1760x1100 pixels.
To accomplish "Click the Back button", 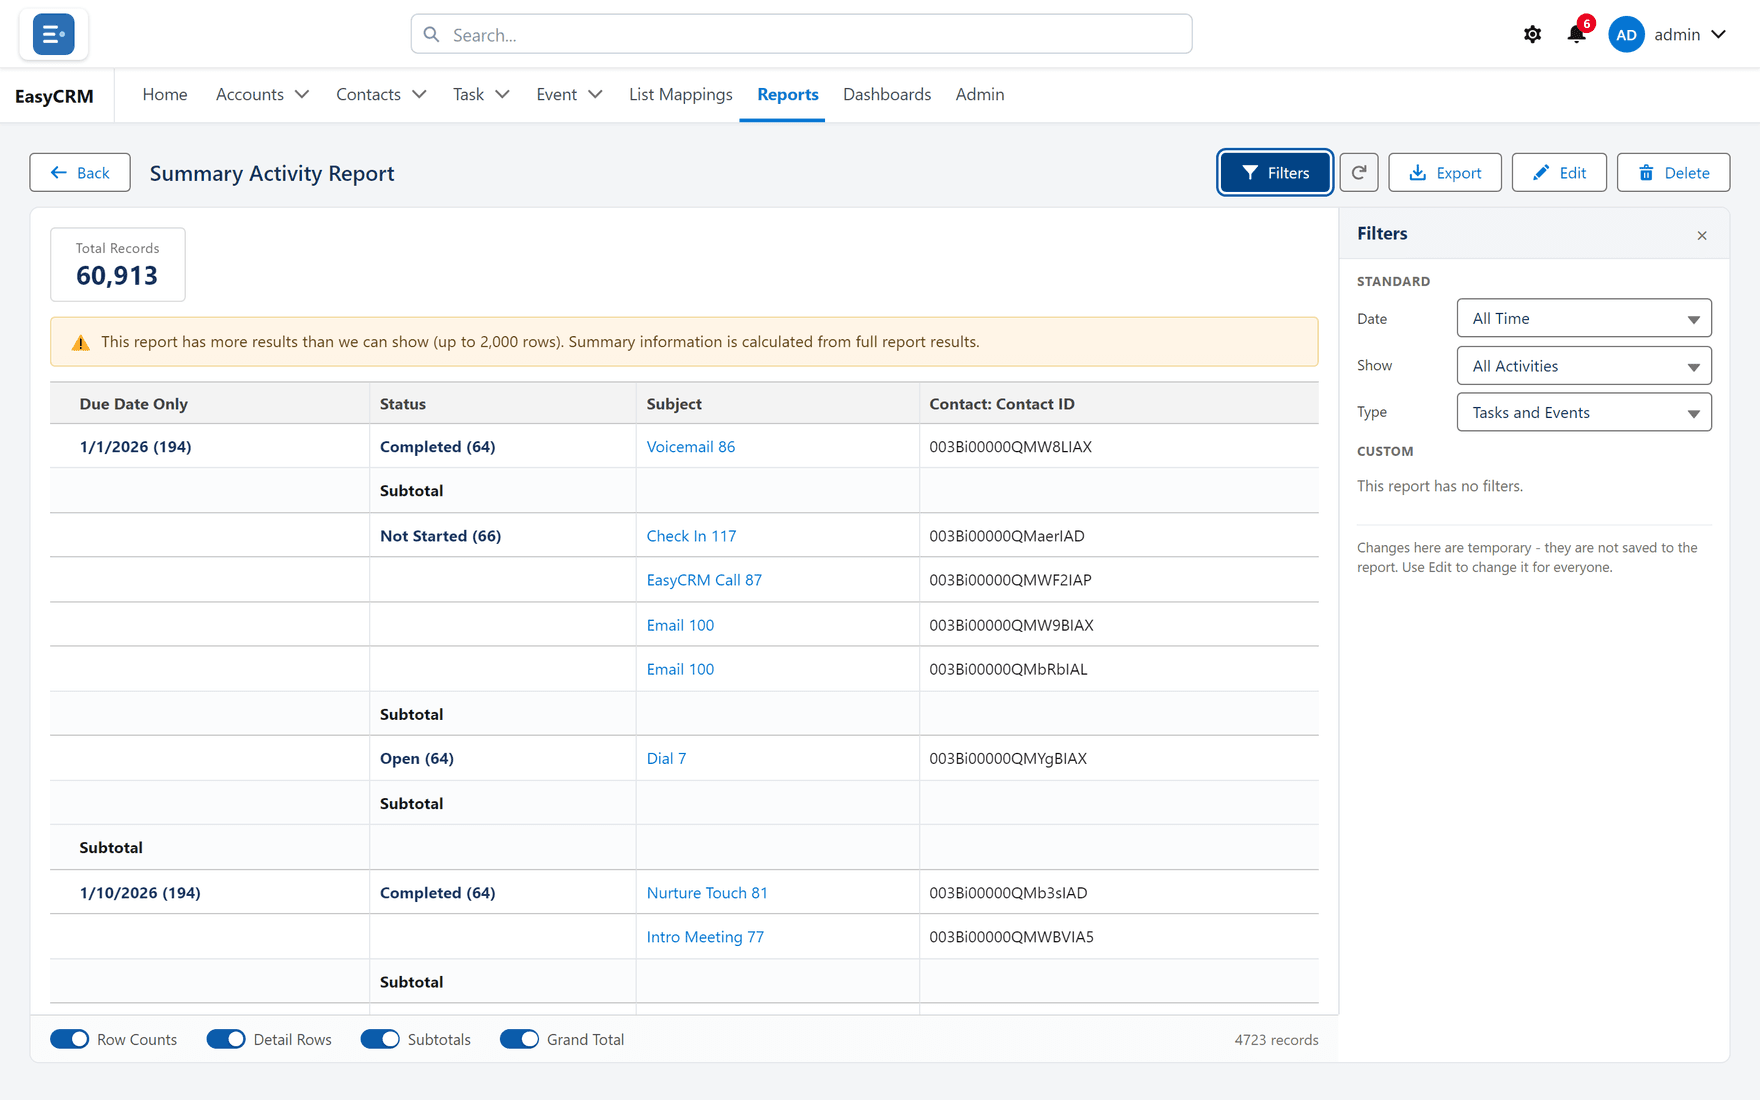I will point(80,172).
